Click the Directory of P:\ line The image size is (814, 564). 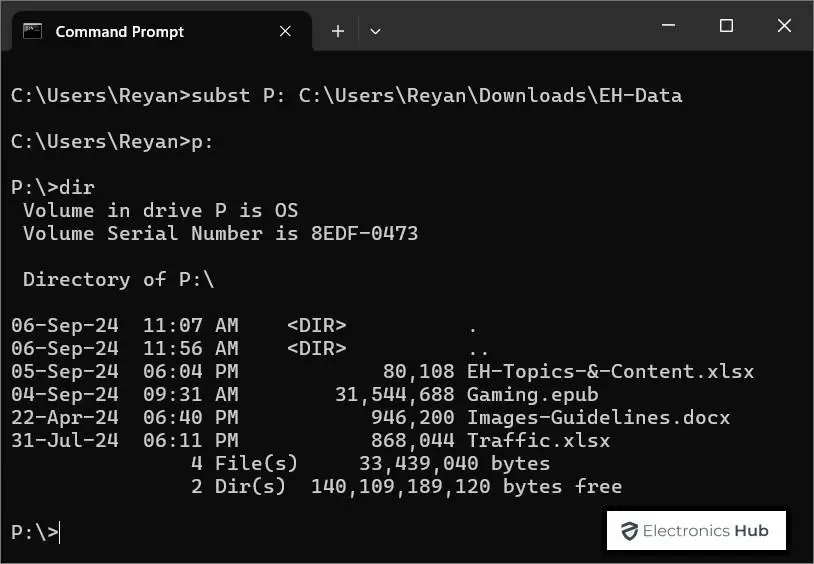[118, 279]
